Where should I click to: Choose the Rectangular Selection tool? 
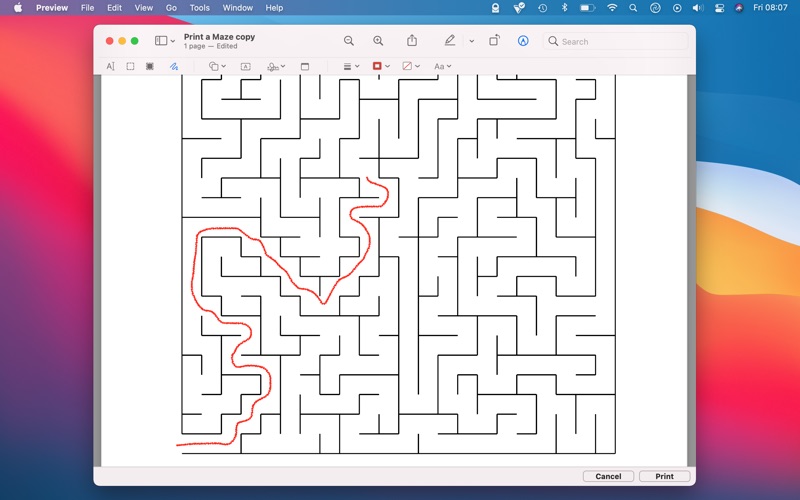point(130,66)
